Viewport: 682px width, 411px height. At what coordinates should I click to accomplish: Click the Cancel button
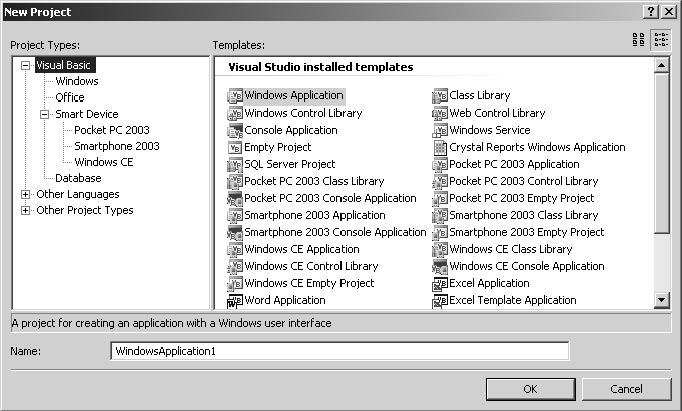click(x=625, y=389)
